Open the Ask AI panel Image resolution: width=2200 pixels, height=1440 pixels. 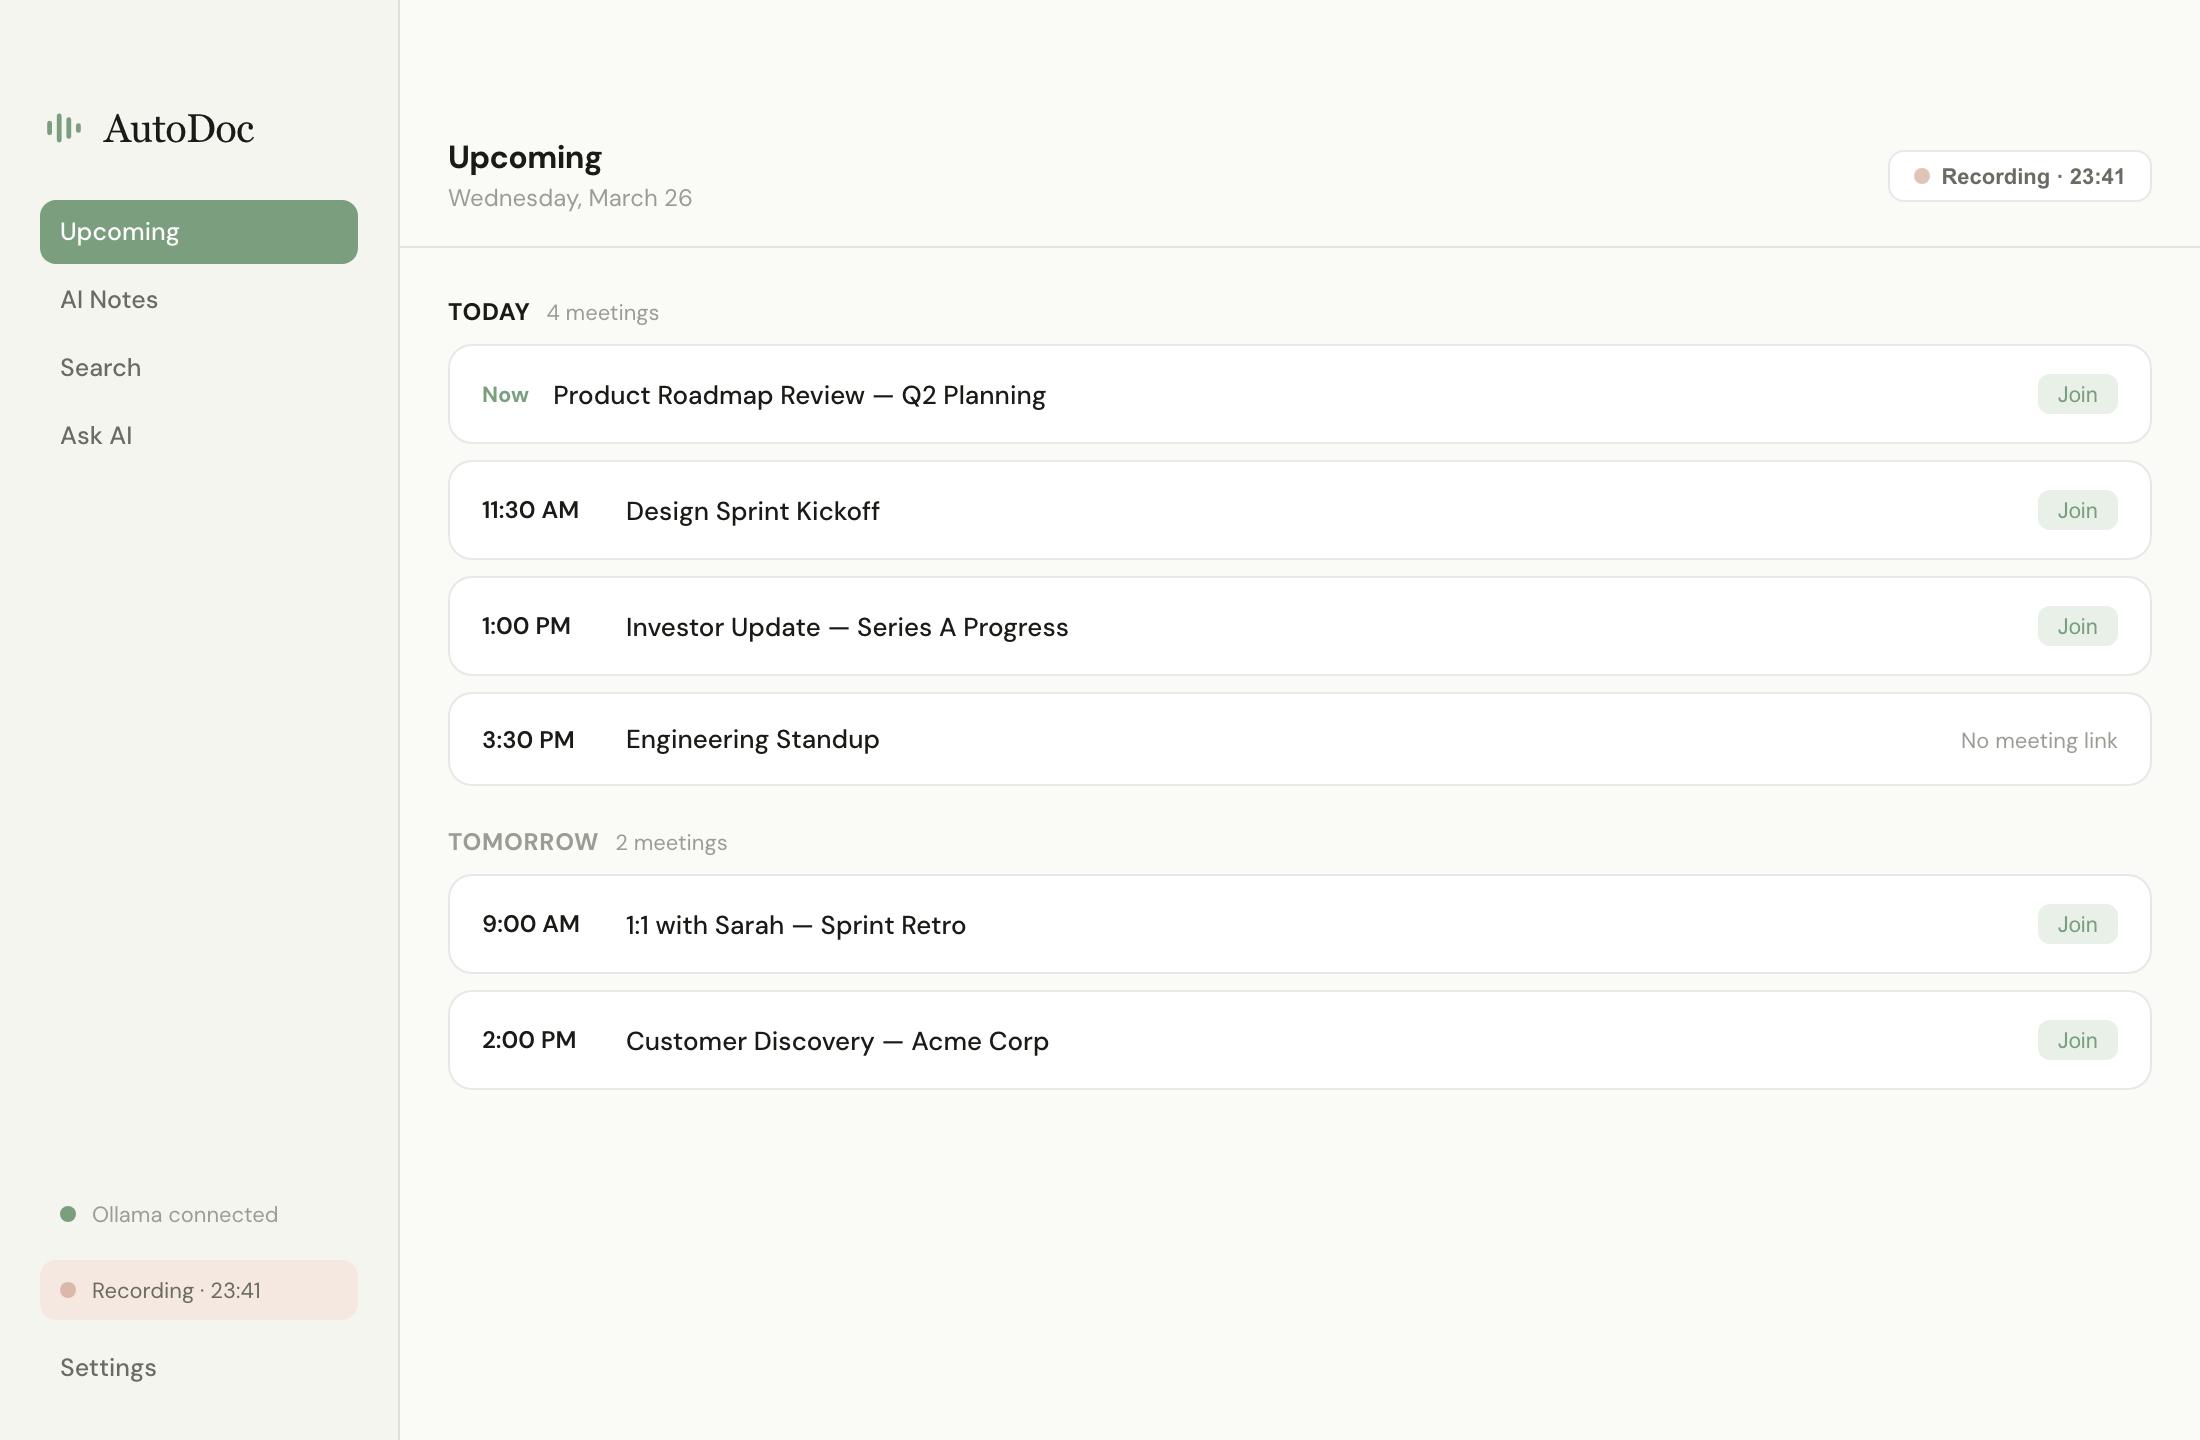click(95, 435)
